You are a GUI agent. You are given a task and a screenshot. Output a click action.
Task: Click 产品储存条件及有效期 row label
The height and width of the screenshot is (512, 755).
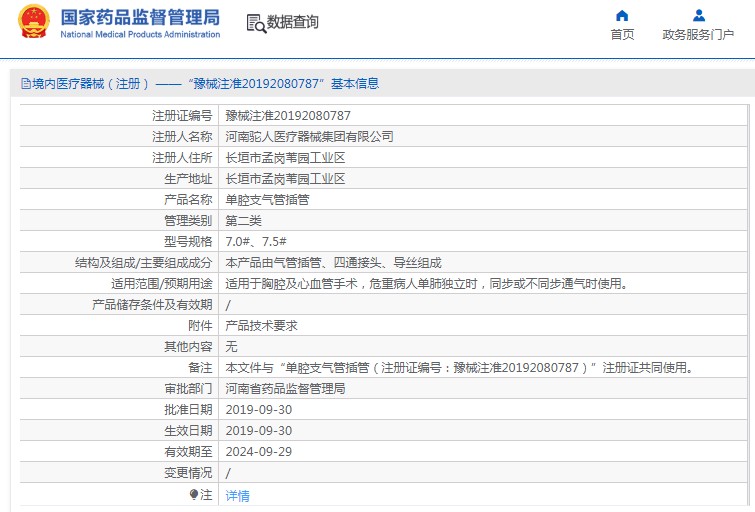pos(152,305)
